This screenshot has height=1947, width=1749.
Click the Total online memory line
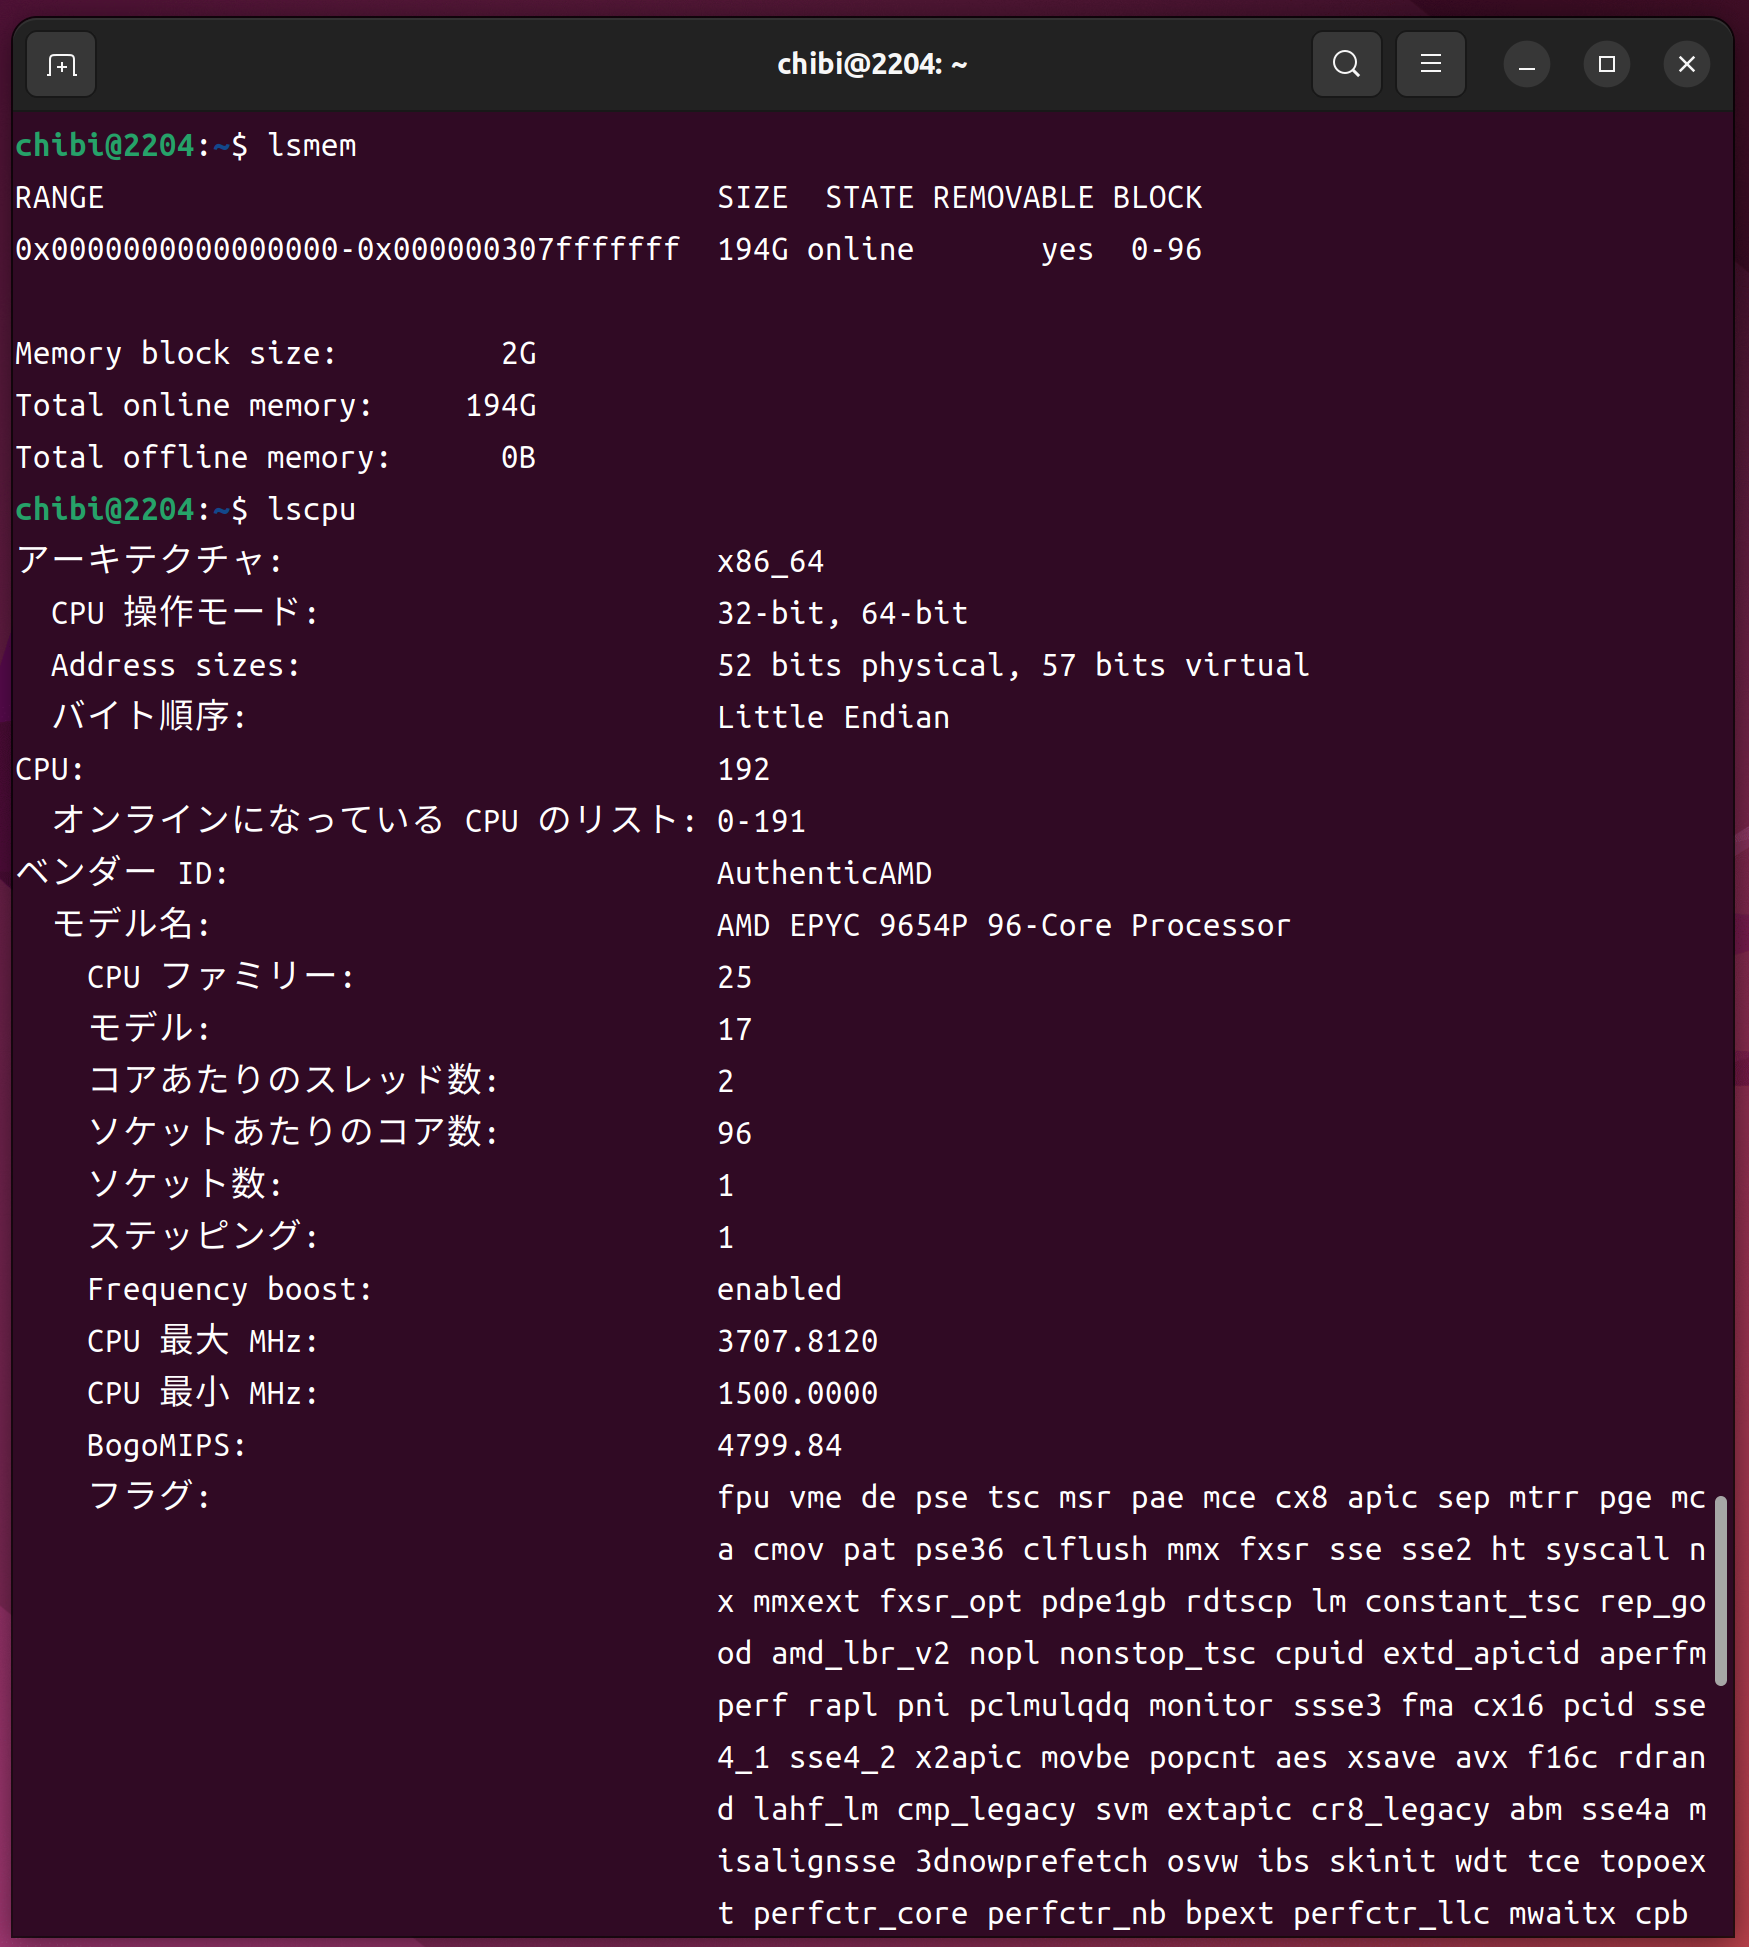(275, 406)
